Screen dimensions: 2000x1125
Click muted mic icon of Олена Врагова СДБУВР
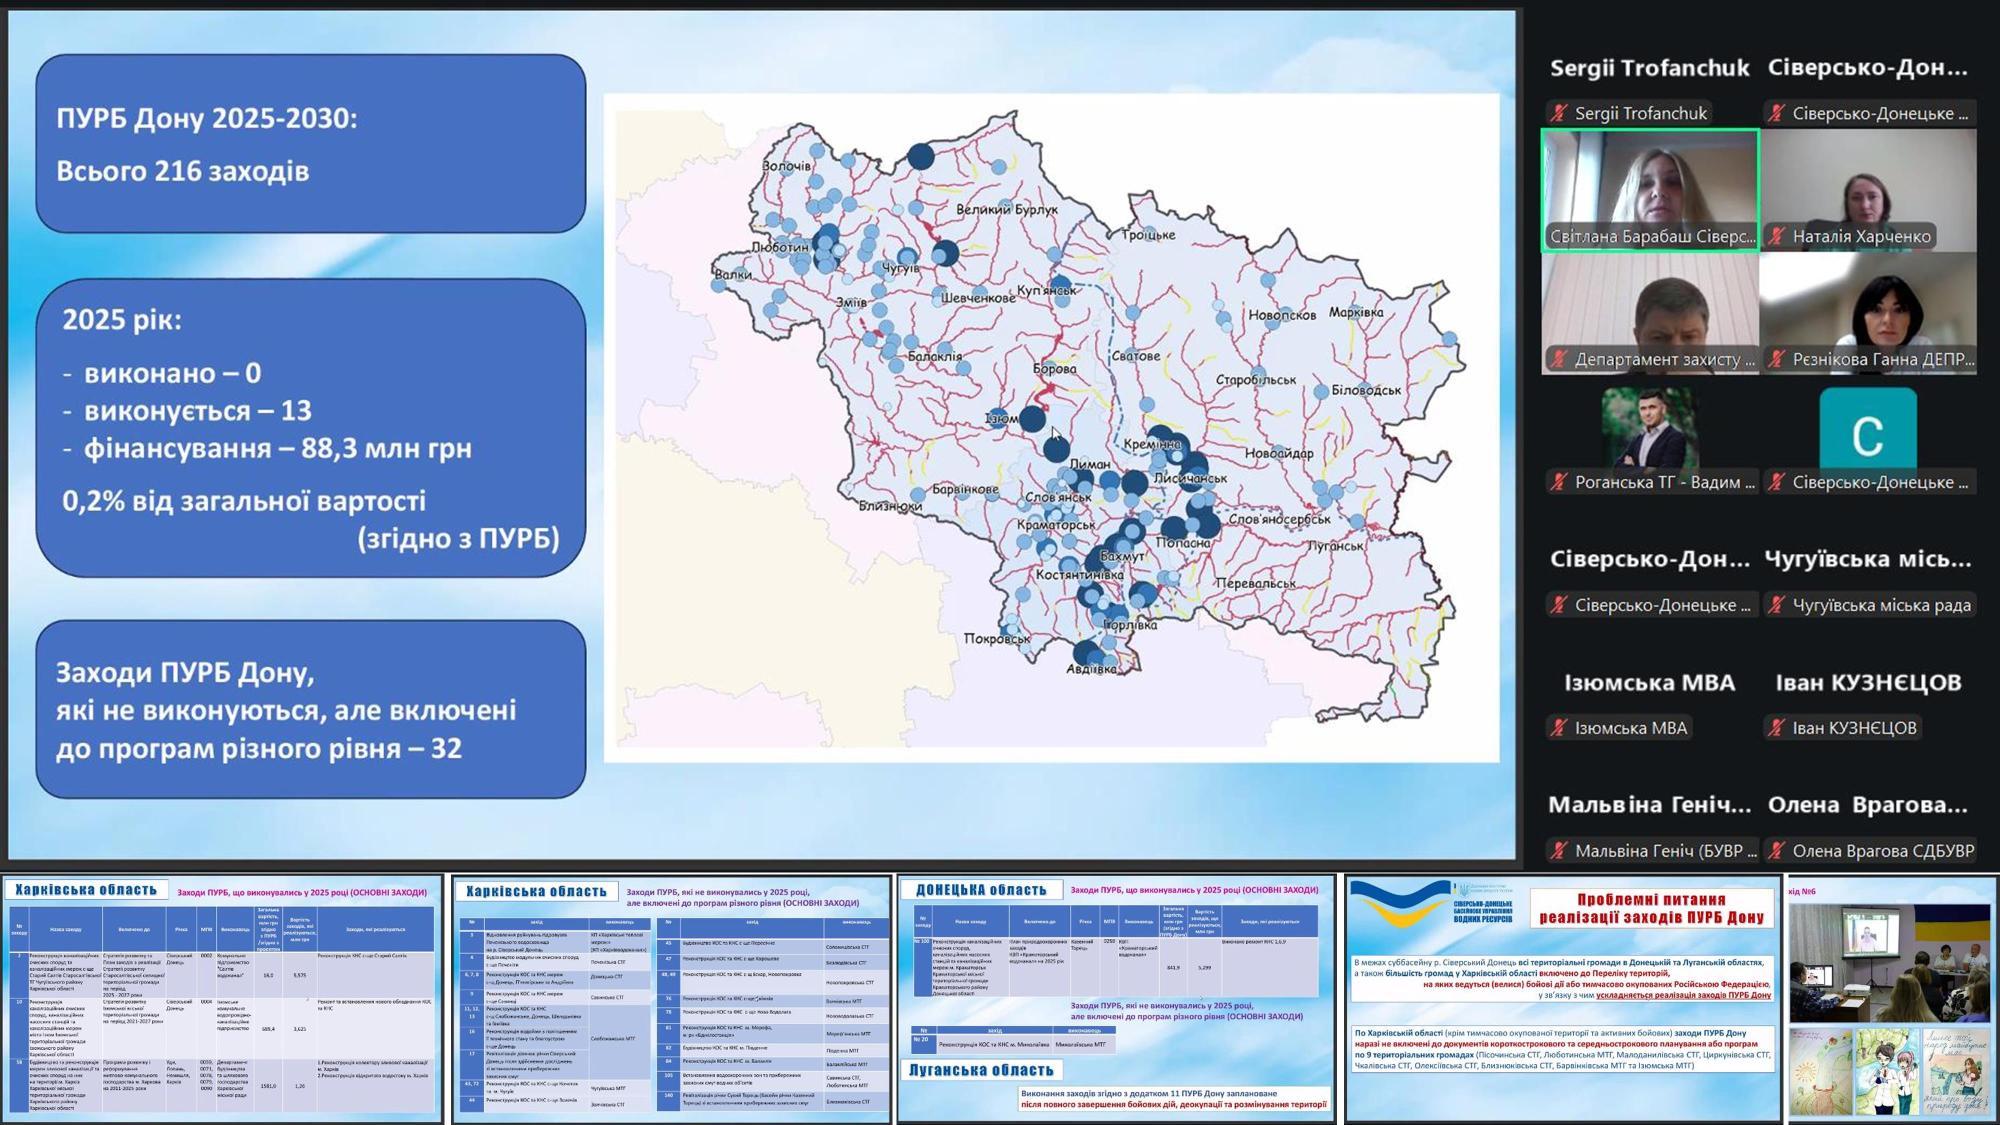click(x=1776, y=851)
